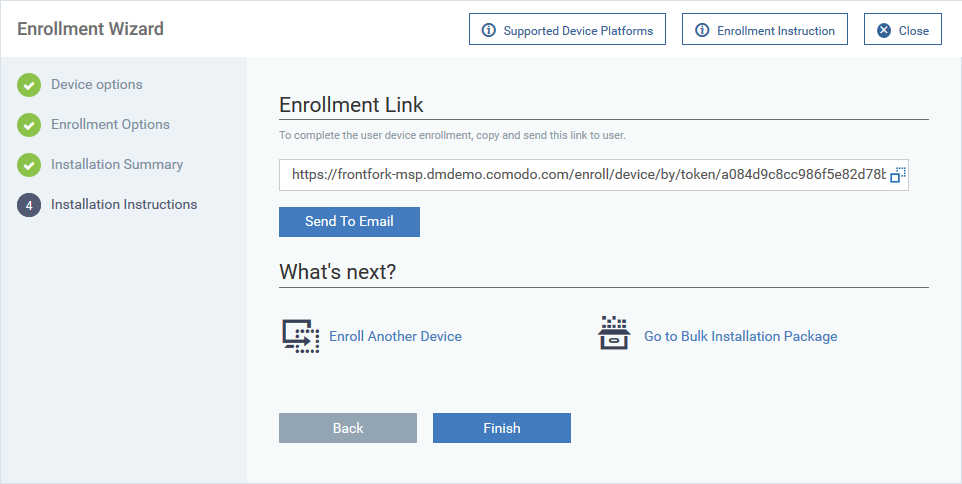Click the enrollment link URL field

coord(593,175)
